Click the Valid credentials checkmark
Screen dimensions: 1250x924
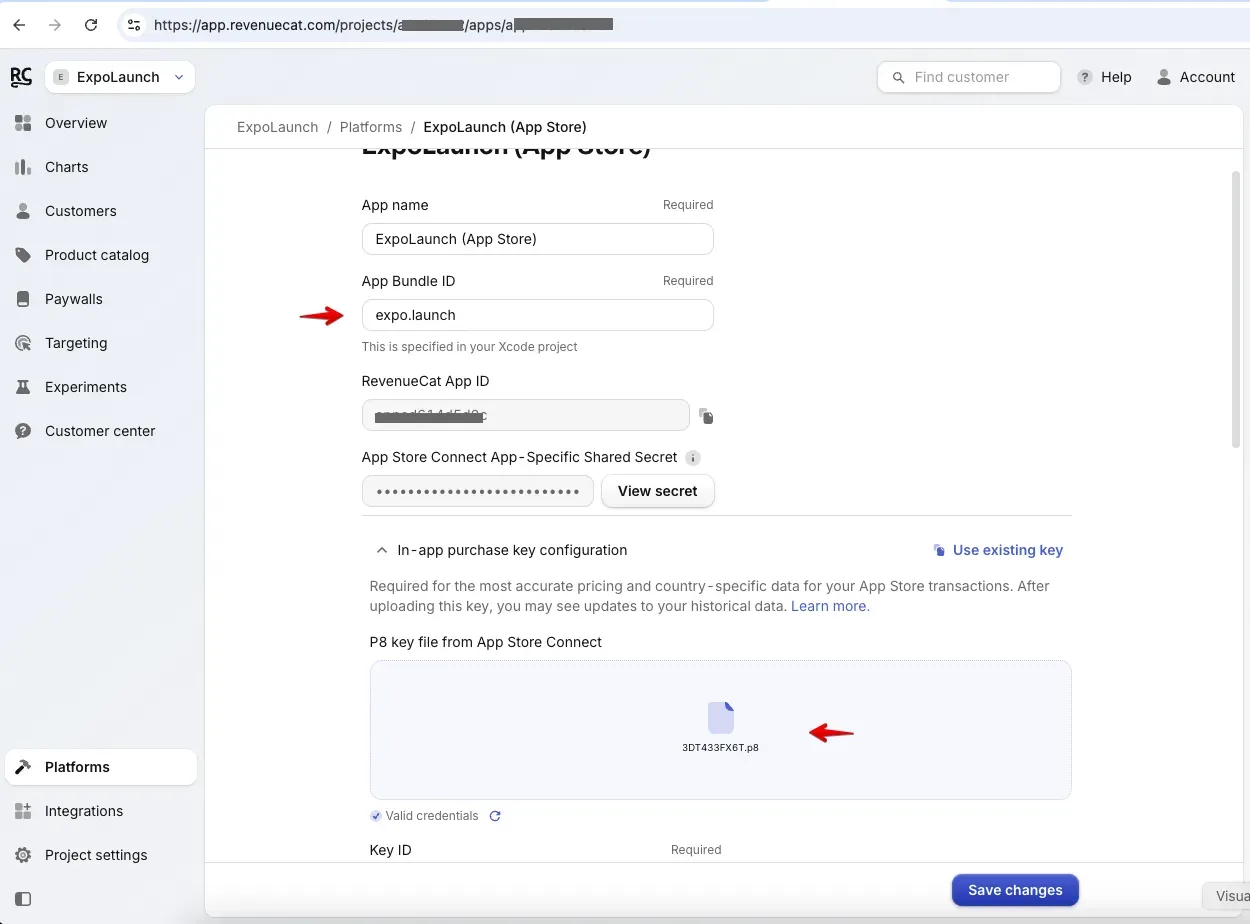click(x=376, y=816)
